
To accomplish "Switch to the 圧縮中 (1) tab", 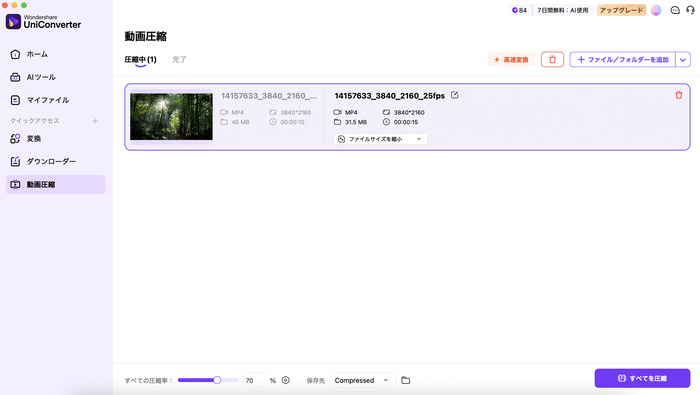I will [x=140, y=60].
